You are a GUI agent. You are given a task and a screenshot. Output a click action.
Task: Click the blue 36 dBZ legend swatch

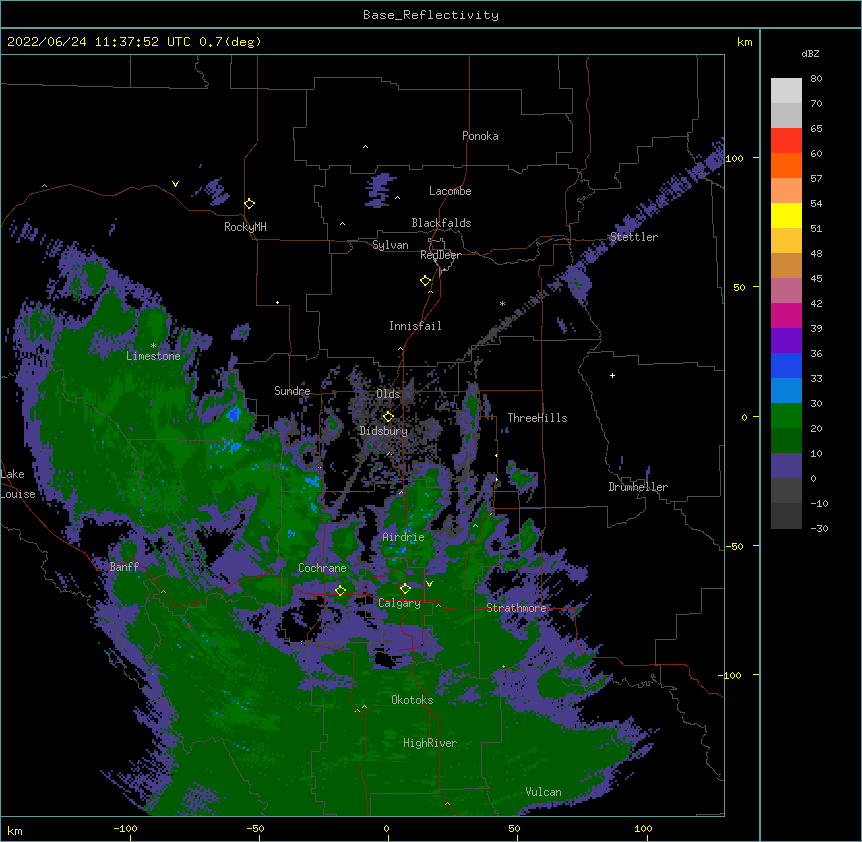(x=786, y=365)
